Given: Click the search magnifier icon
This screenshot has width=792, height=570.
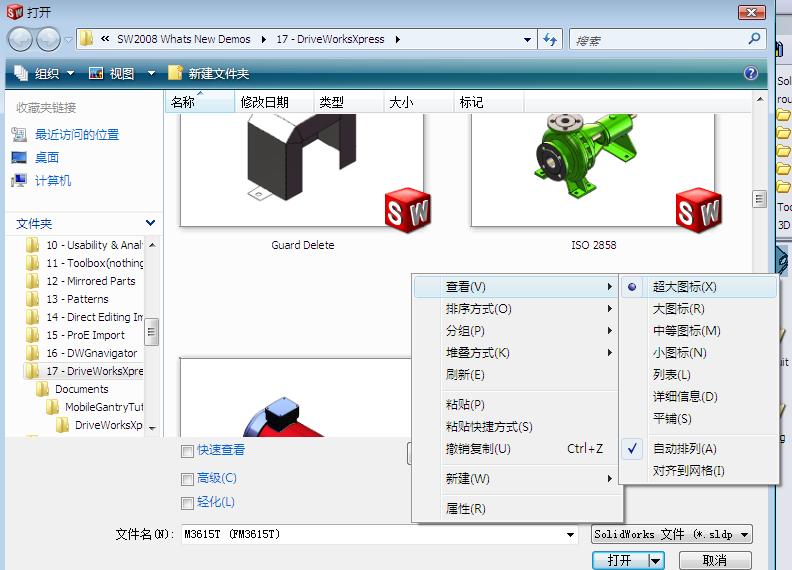Looking at the screenshot, I should click(754, 39).
